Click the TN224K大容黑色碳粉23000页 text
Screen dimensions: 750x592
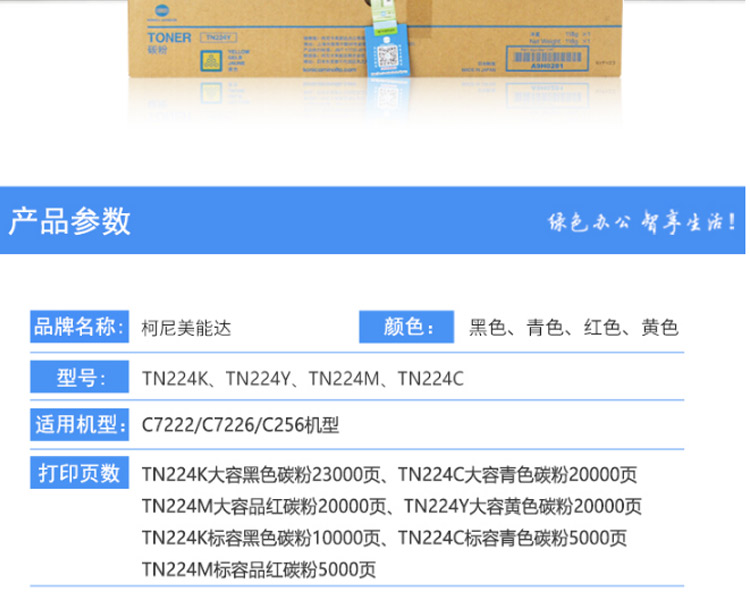pyautogui.click(x=263, y=473)
